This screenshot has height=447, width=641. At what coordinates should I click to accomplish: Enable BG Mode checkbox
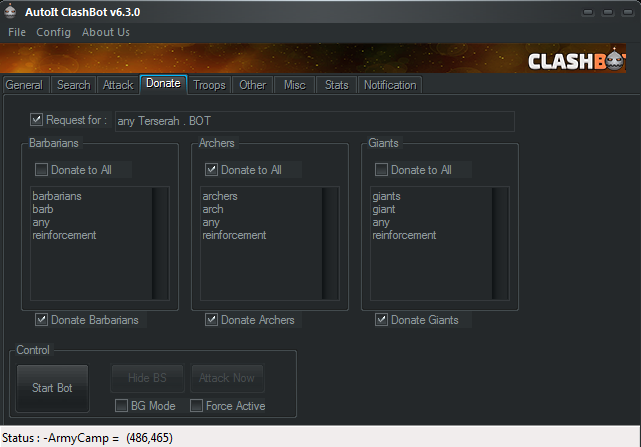[121, 405]
